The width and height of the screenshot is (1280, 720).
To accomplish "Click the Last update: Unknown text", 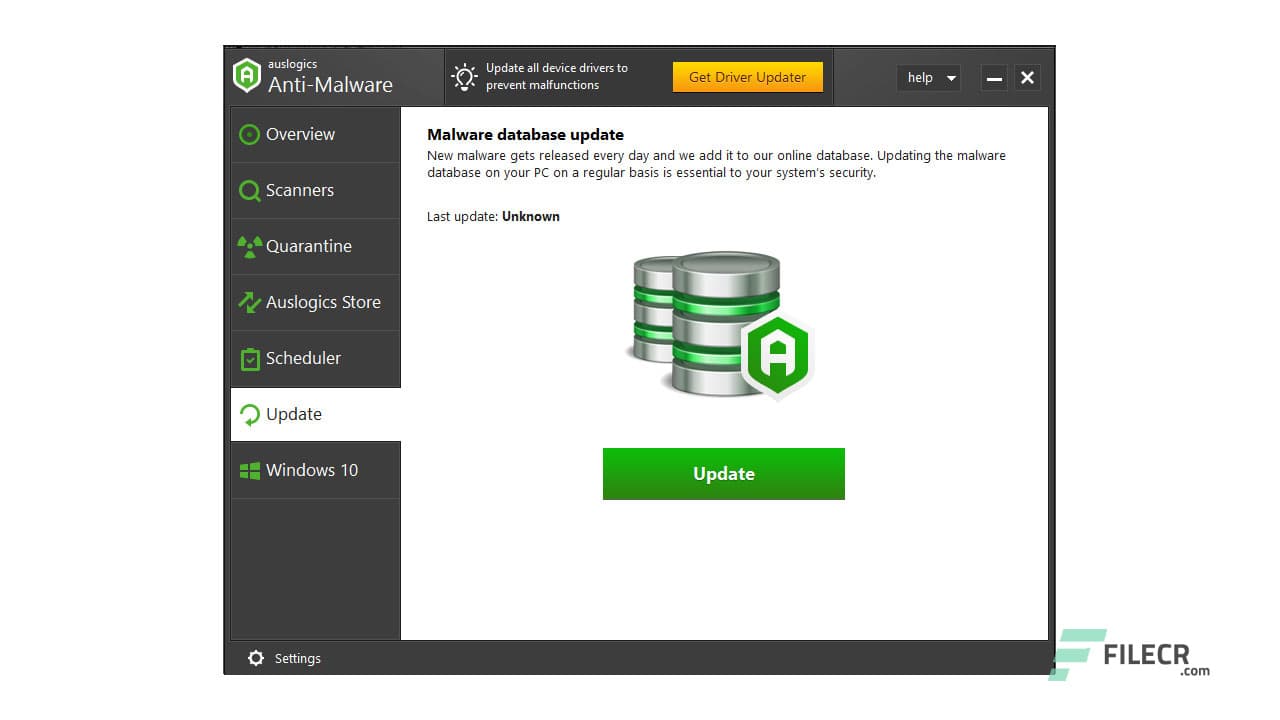I will point(493,216).
